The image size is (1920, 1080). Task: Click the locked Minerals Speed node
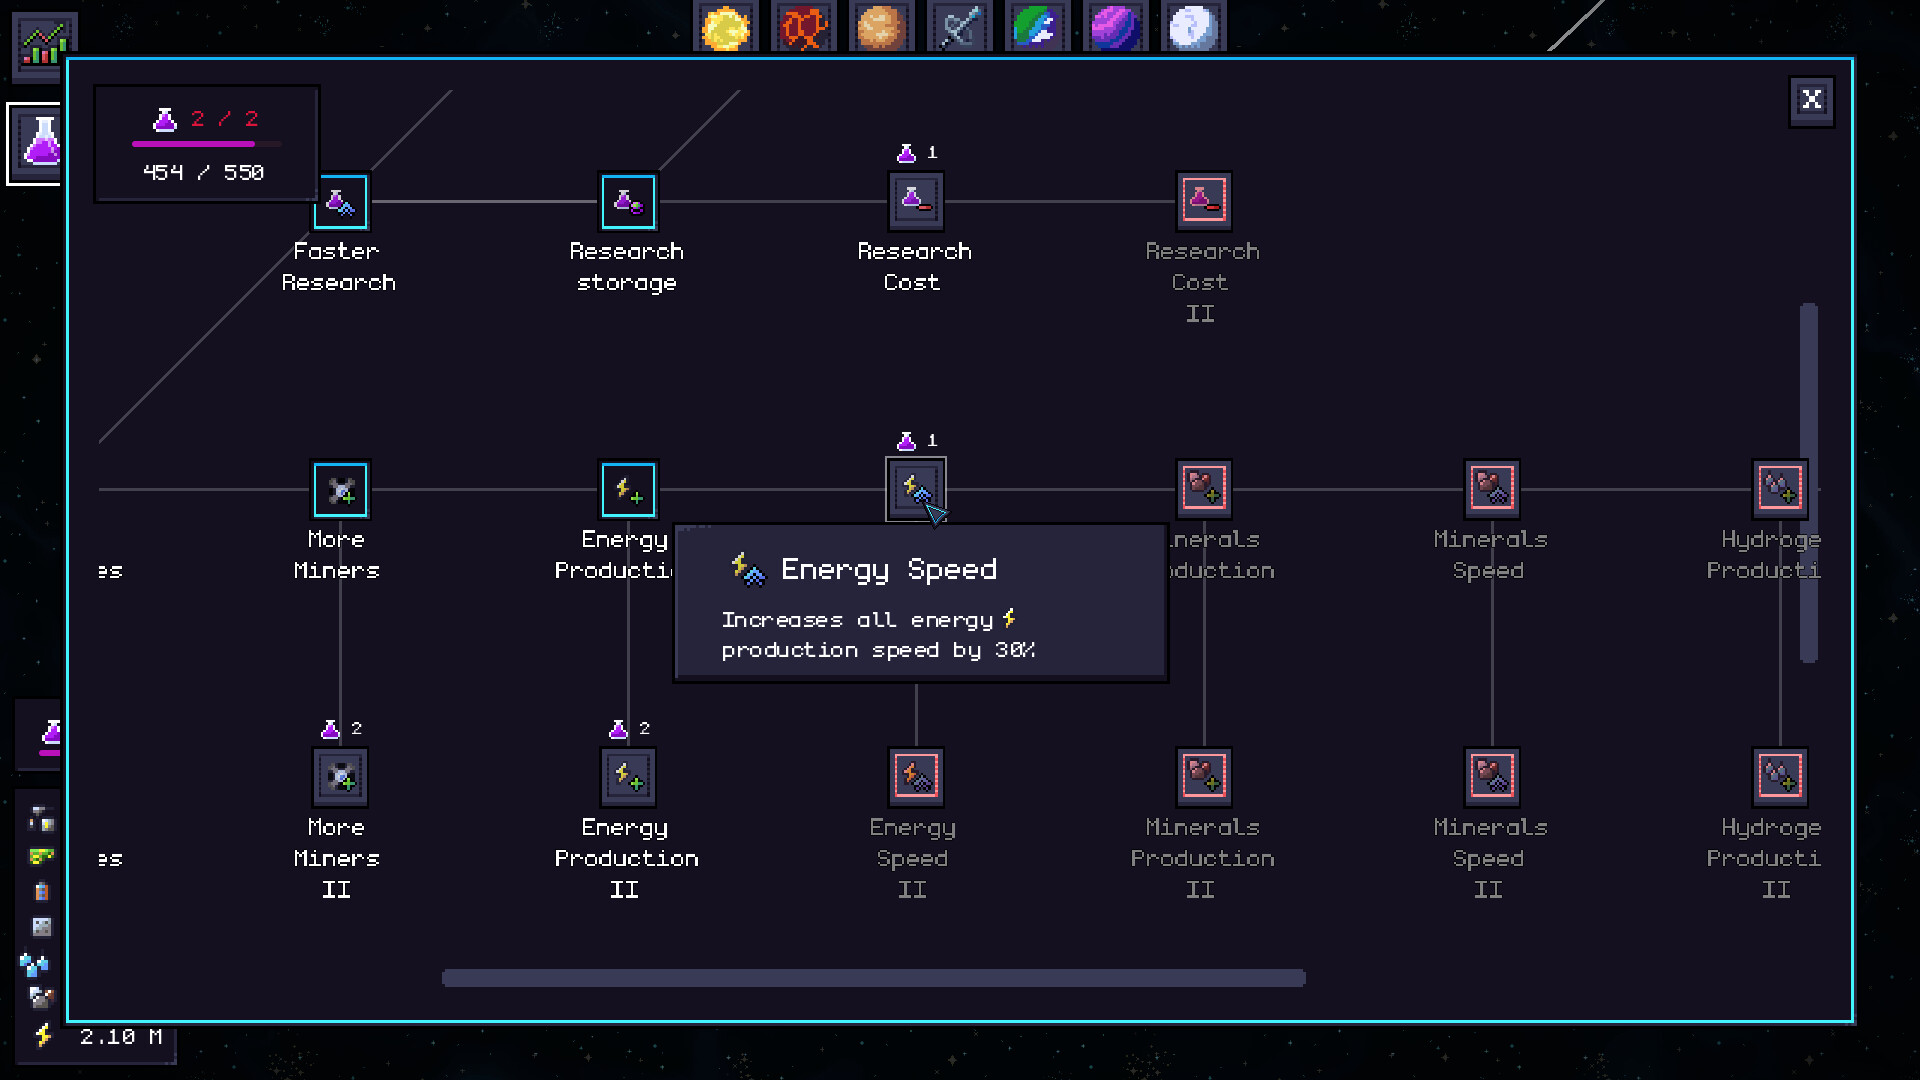[x=1492, y=490]
